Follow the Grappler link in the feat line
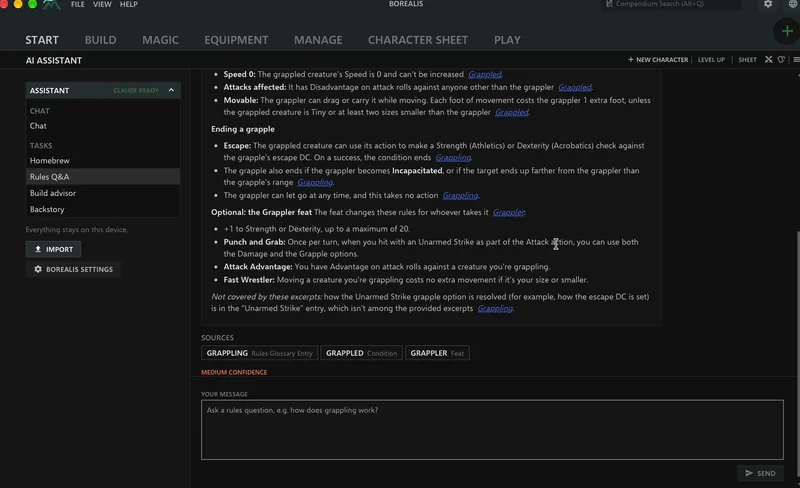The width and height of the screenshot is (800, 488). pos(509,212)
